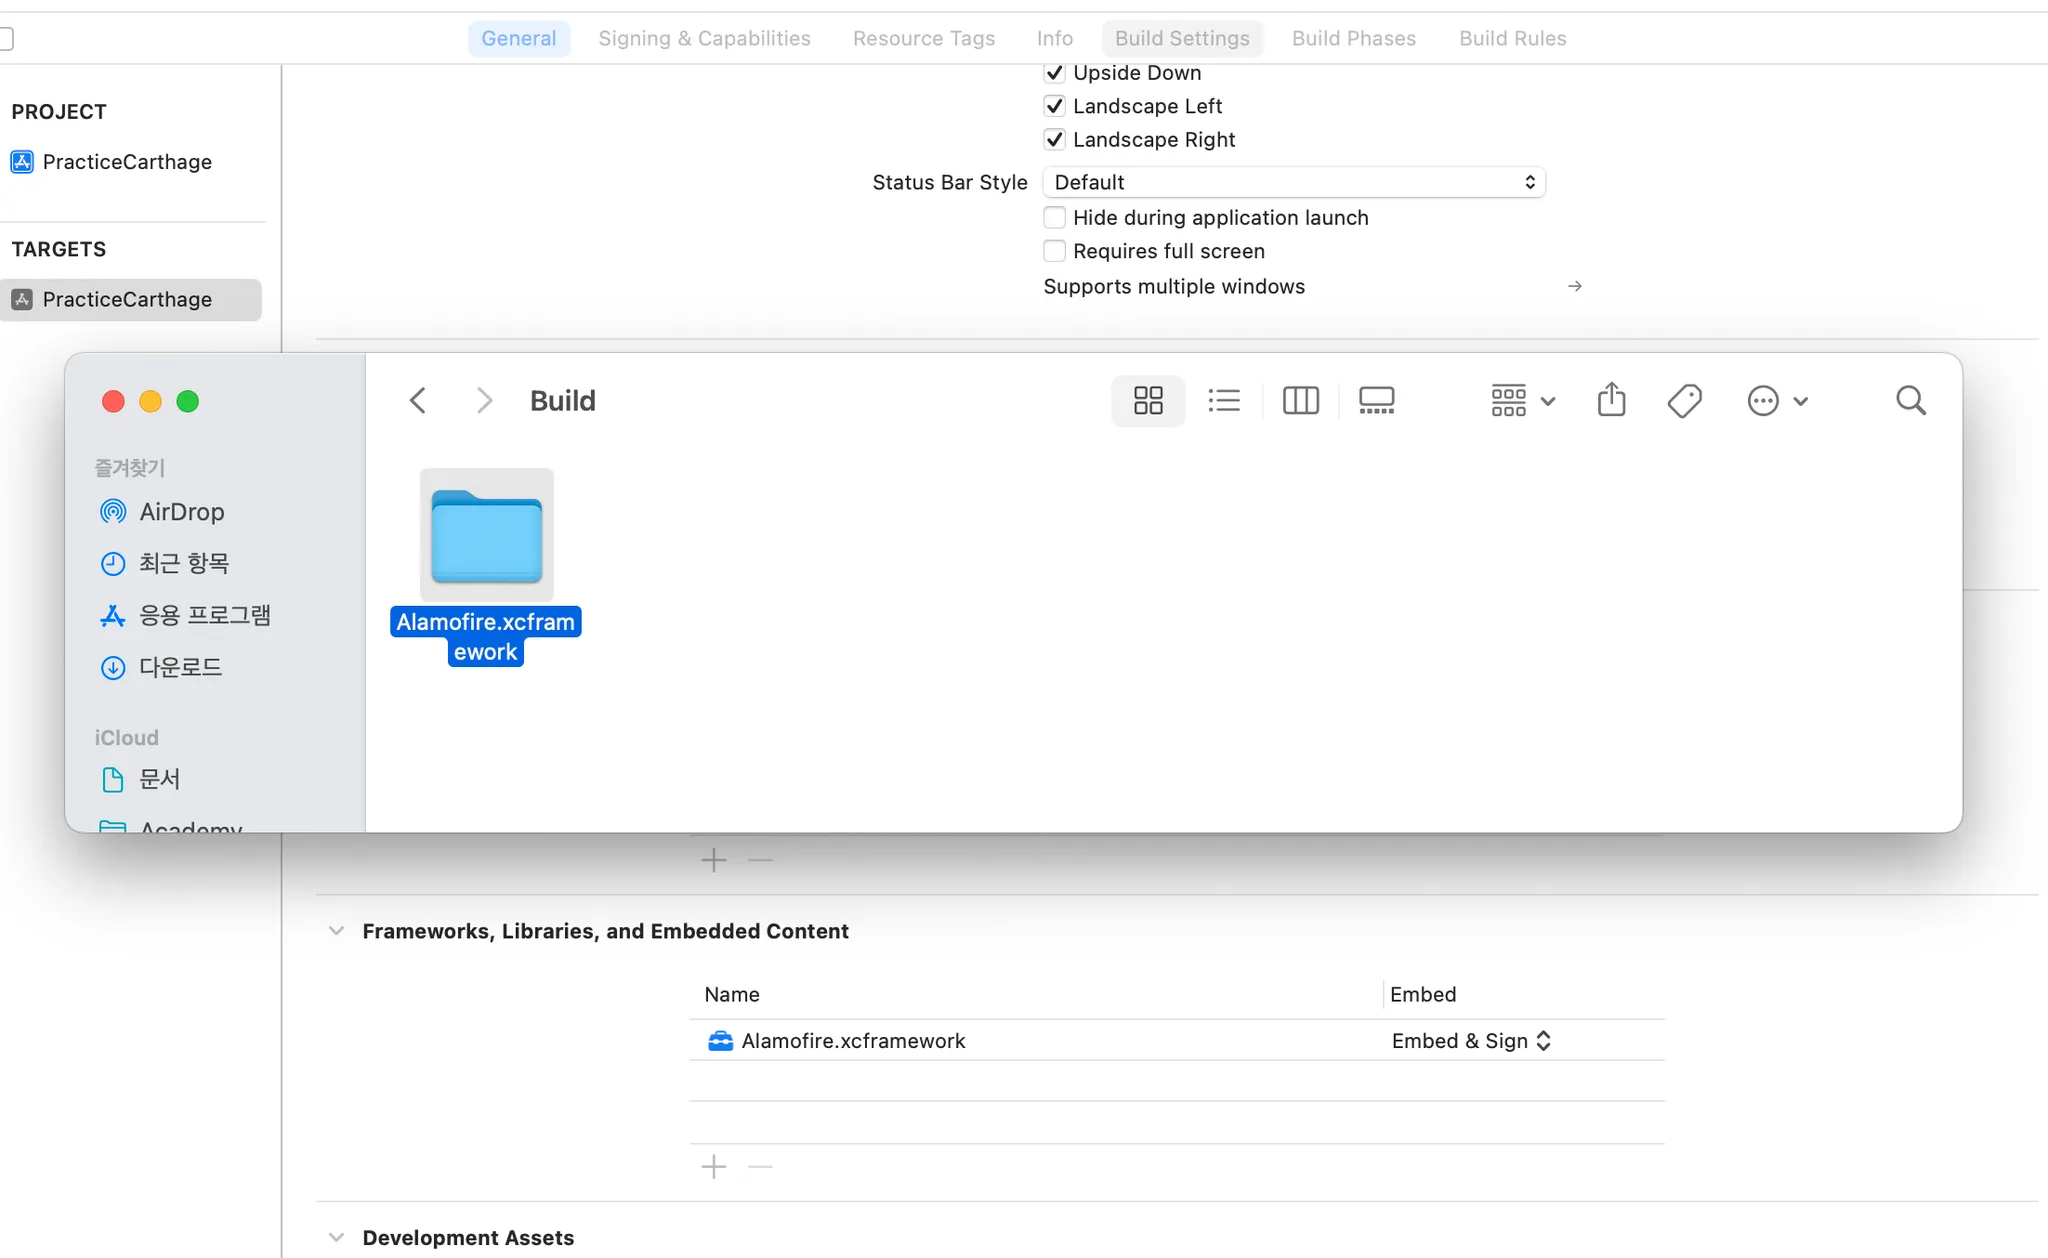Viewport: 2048px width, 1258px height.
Task: Select PracticeCarthage under TARGETS
Action: point(131,300)
